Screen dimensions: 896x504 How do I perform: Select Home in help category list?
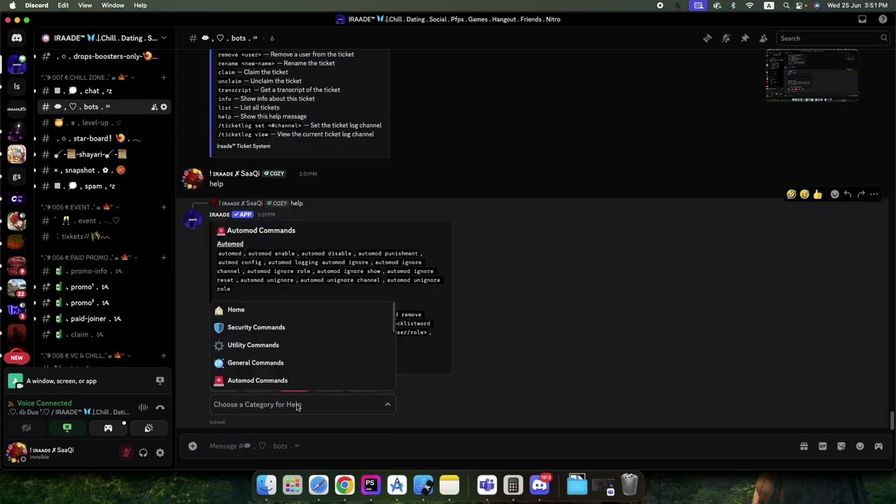[303, 310]
